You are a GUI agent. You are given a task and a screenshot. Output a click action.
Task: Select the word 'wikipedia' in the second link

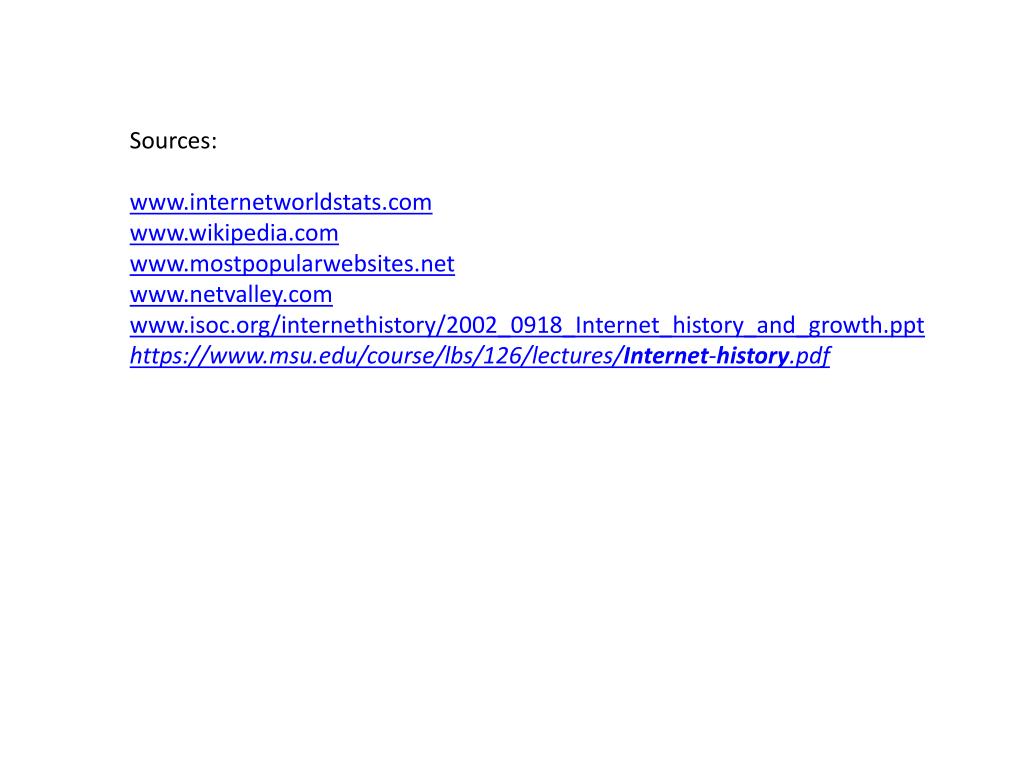(242, 233)
